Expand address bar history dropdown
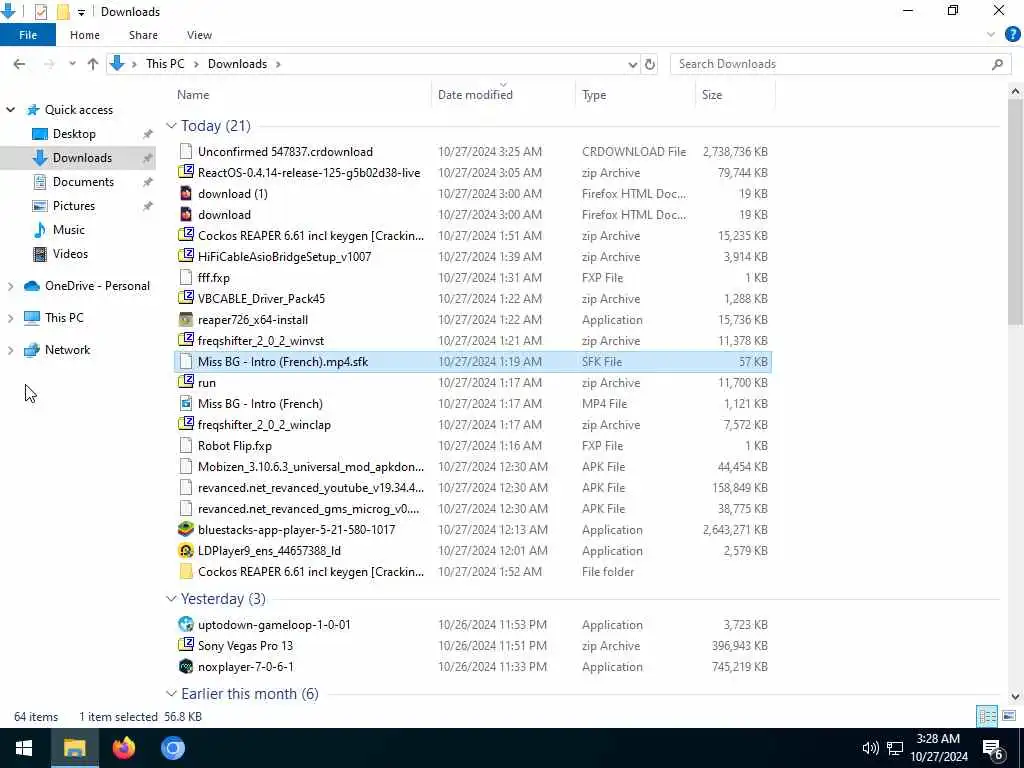Viewport: 1024px width, 768px height. (632, 64)
